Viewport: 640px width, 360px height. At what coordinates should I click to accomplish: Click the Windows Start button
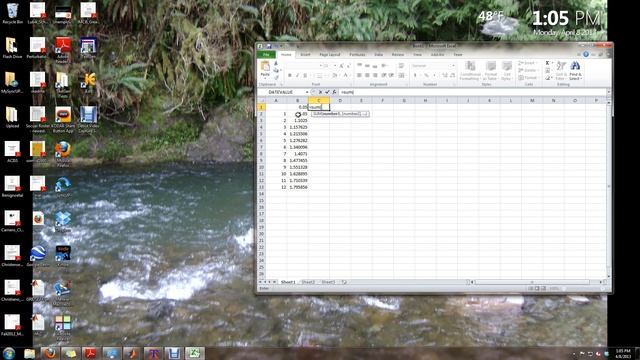(x=9, y=353)
